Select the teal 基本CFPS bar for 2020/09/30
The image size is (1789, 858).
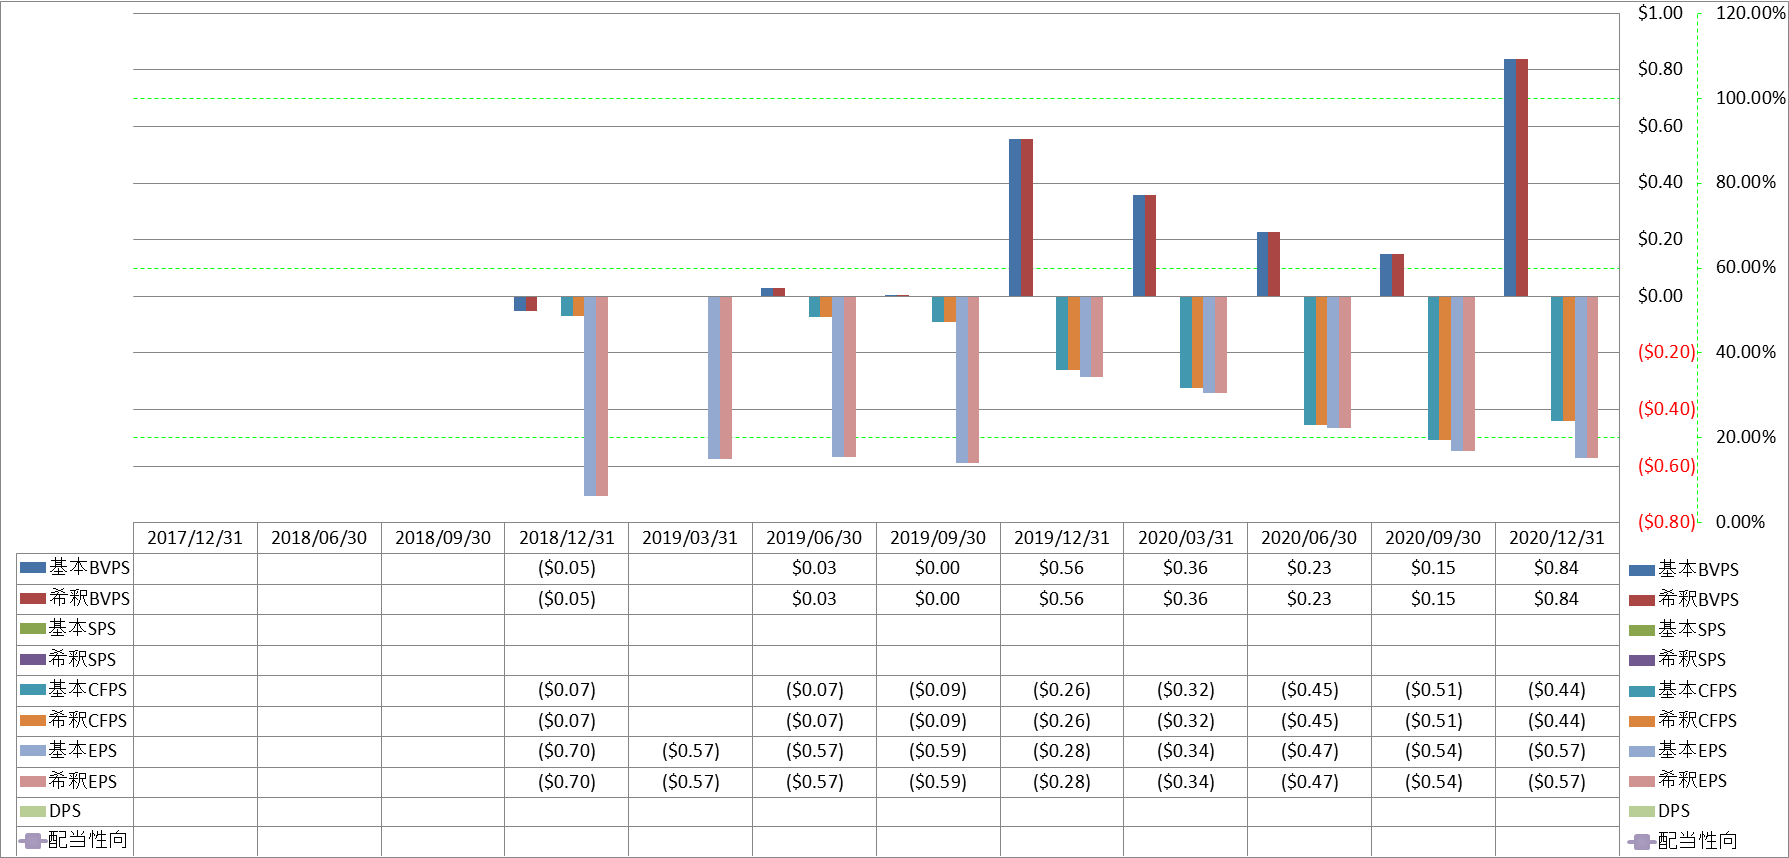click(1434, 368)
